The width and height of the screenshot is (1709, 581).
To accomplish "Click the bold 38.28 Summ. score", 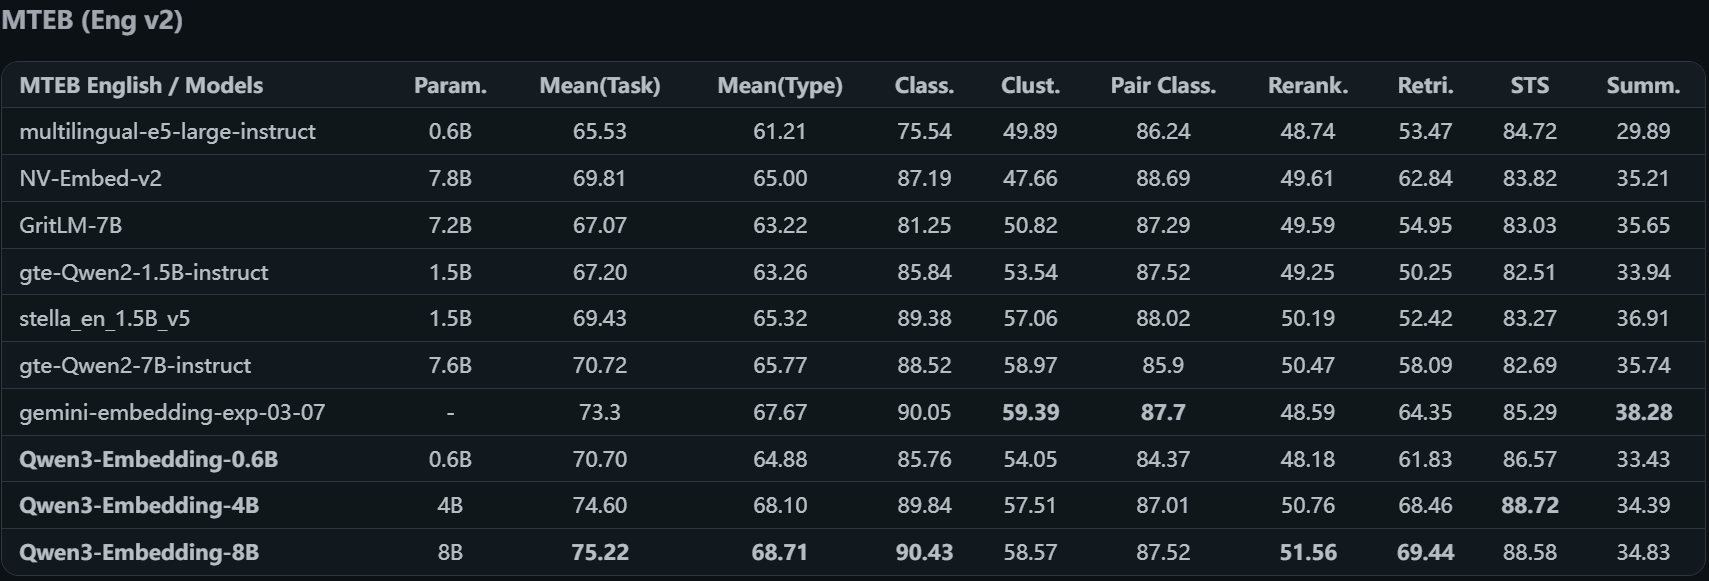I will (x=1643, y=413).
